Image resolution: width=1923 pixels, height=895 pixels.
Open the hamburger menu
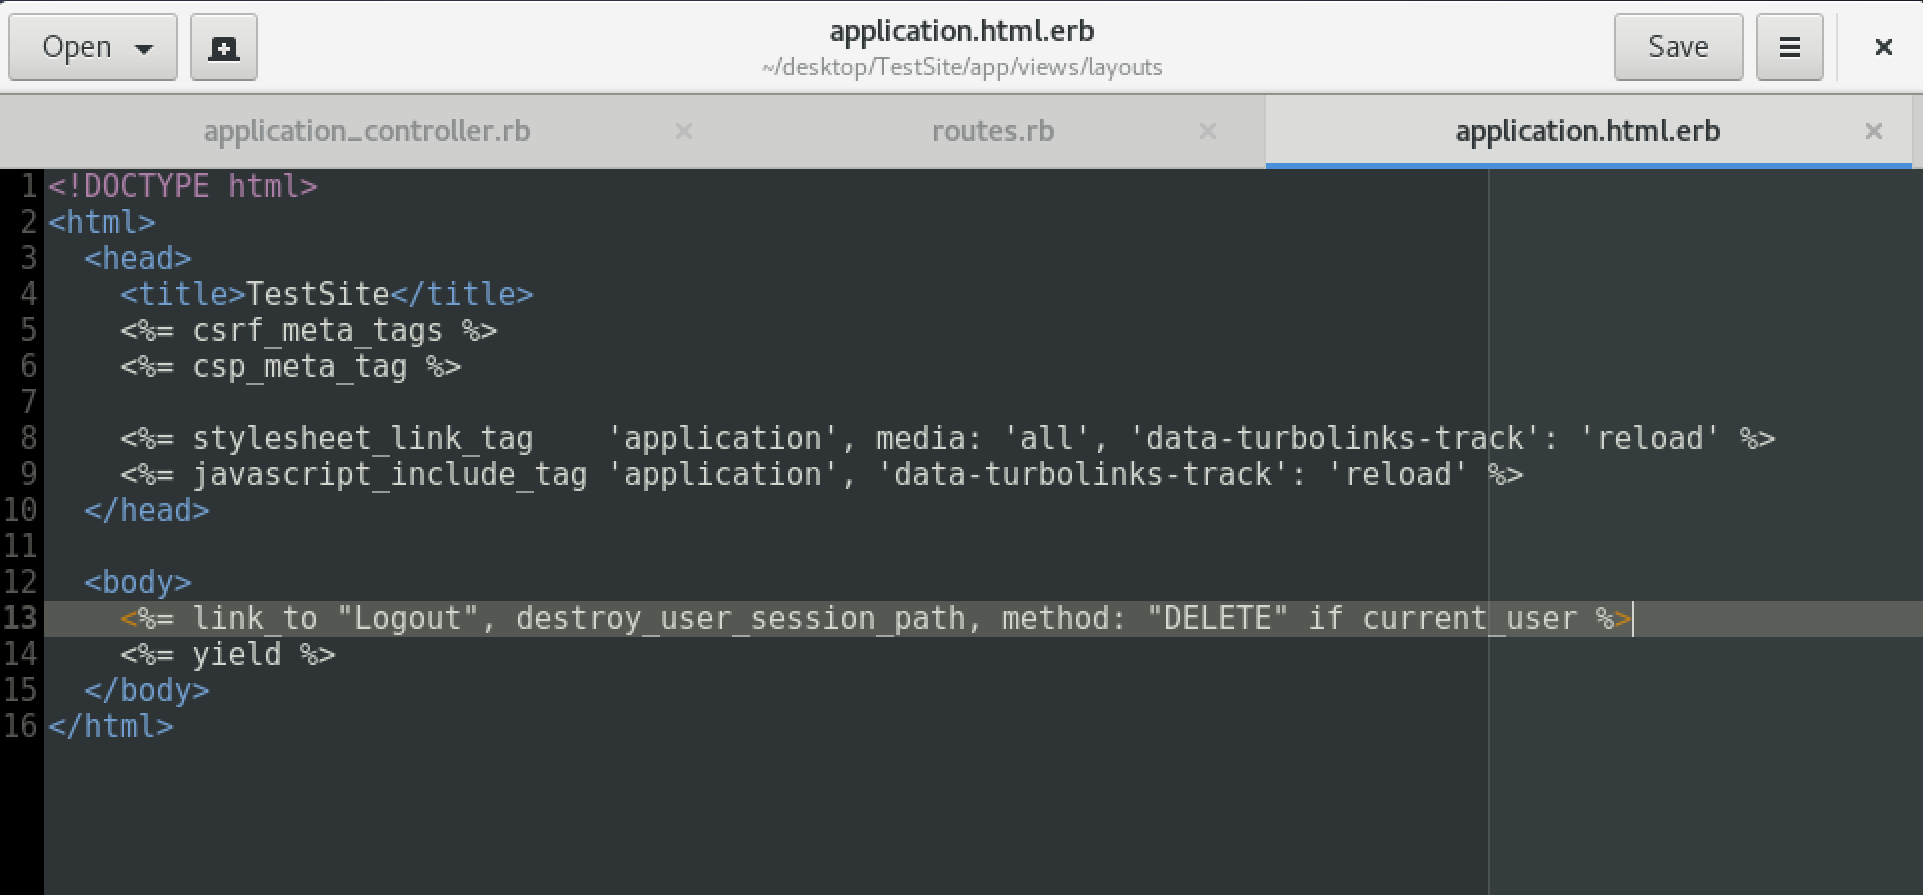[1789, 47]
